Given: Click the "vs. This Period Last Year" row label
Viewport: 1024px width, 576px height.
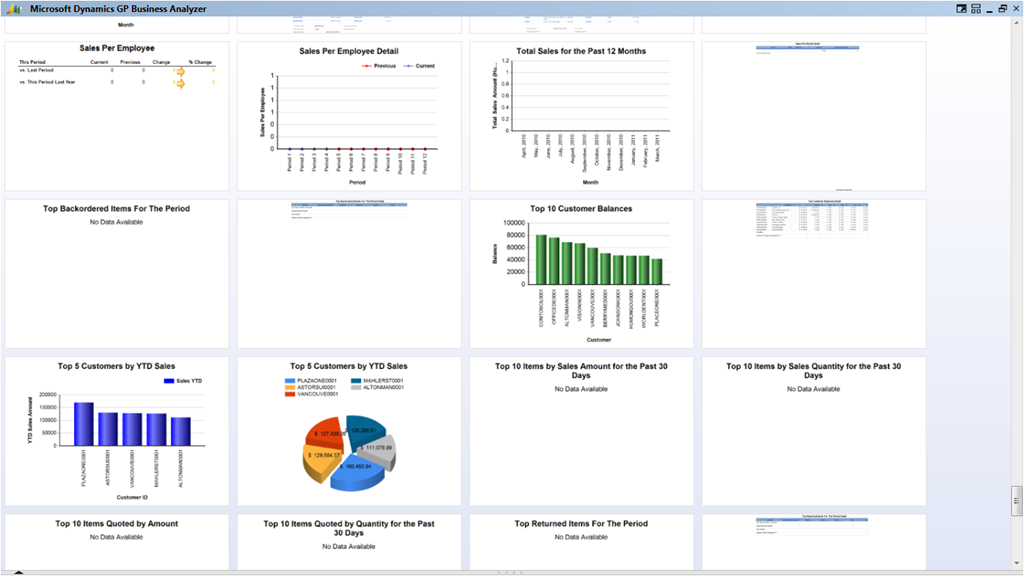Looking at the screenshot, I should pos(47,82).
